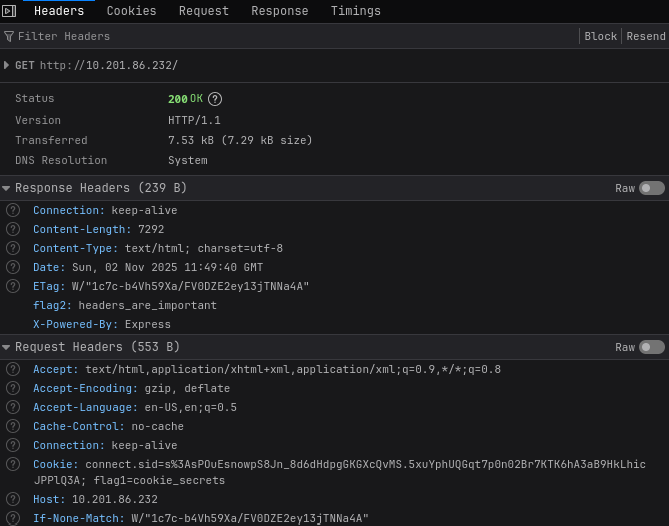The image size is (669, 526).
Task: Enable Raw view for Request Headers
Action: coord(651,347)
